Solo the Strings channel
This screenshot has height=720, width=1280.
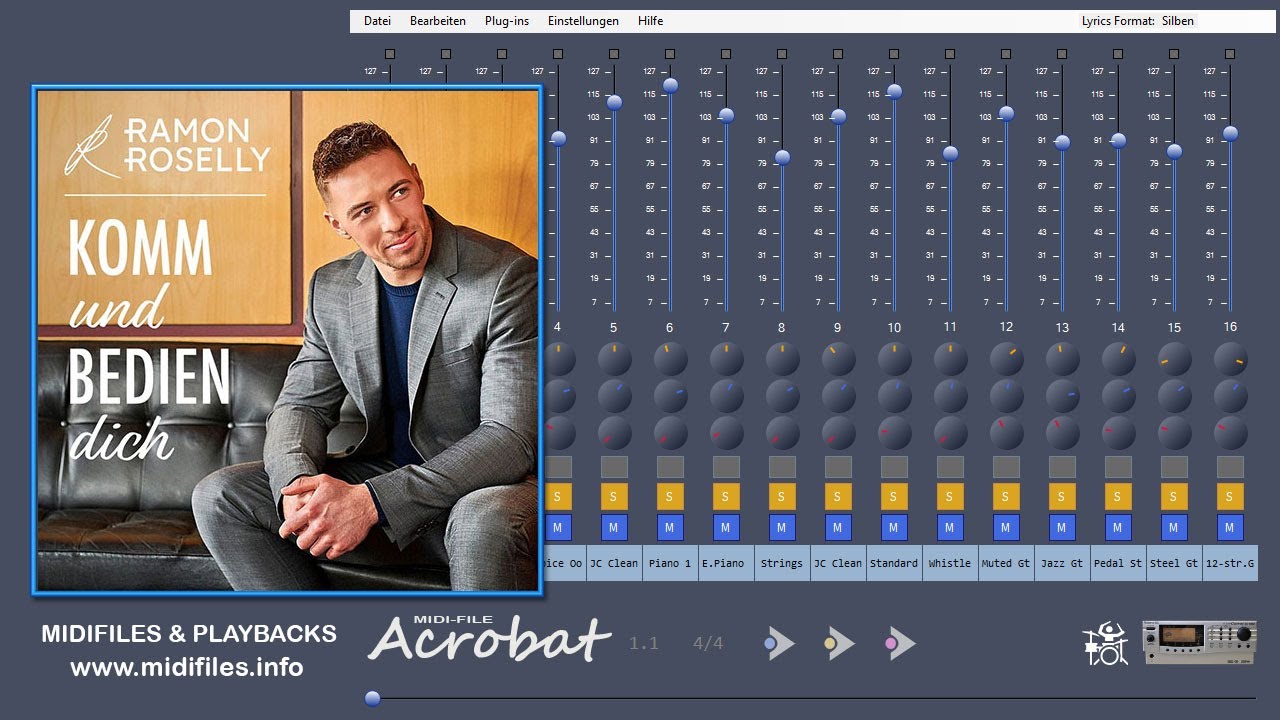coord(782,496)
